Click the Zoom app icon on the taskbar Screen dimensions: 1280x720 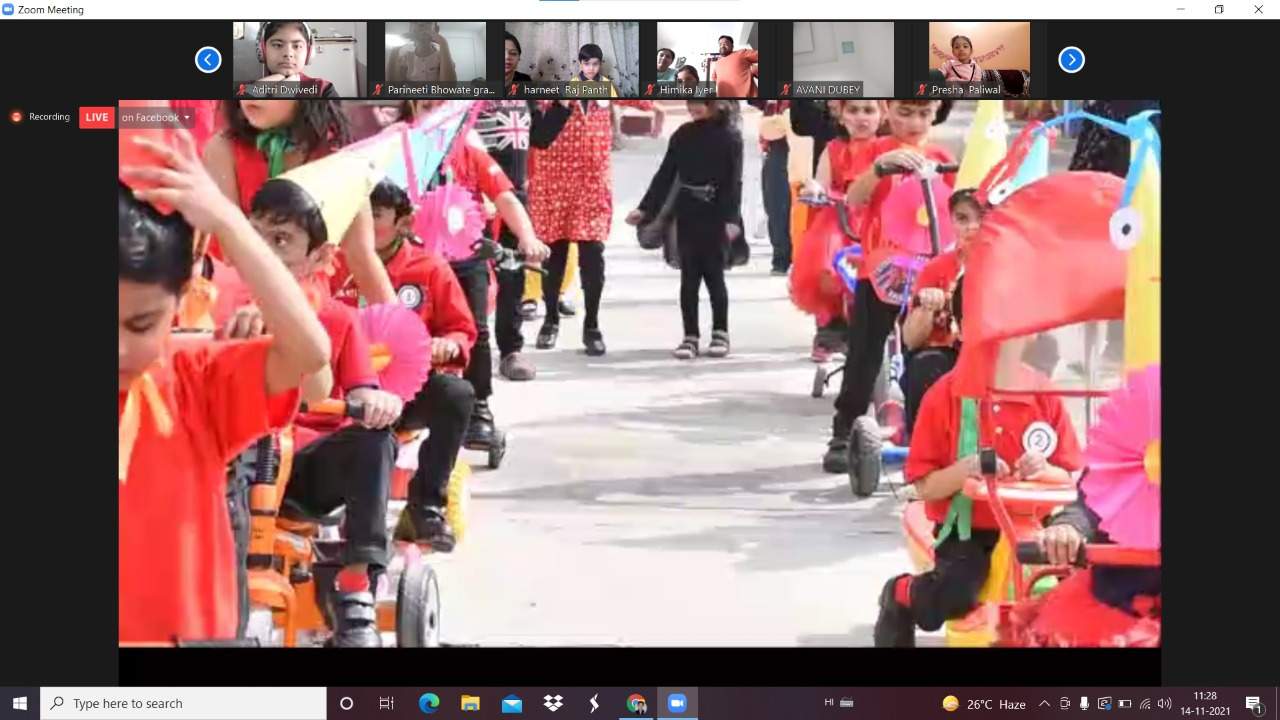[x=677, y=703]
